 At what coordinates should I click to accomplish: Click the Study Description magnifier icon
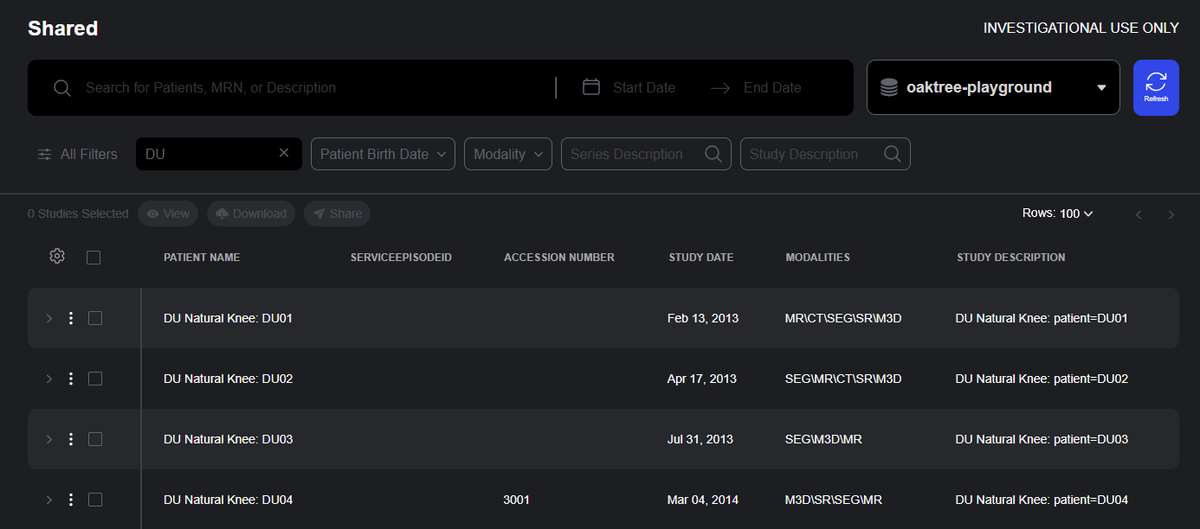click(x=893, y=154)
